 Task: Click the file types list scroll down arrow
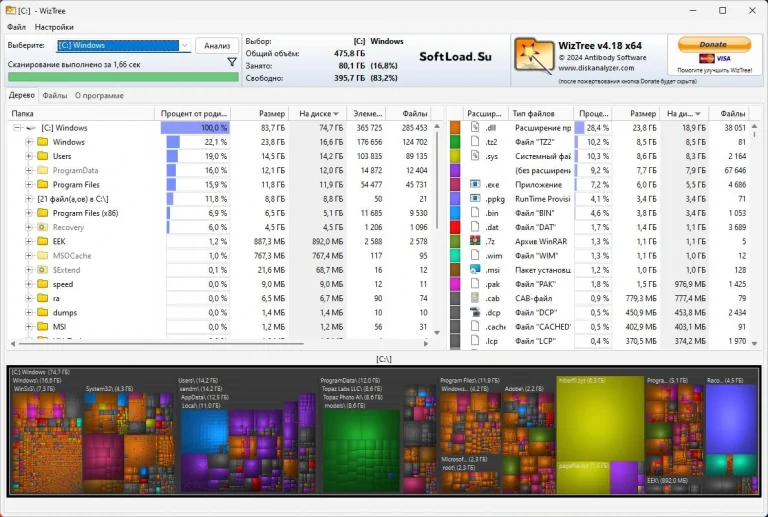pos(754,344)
